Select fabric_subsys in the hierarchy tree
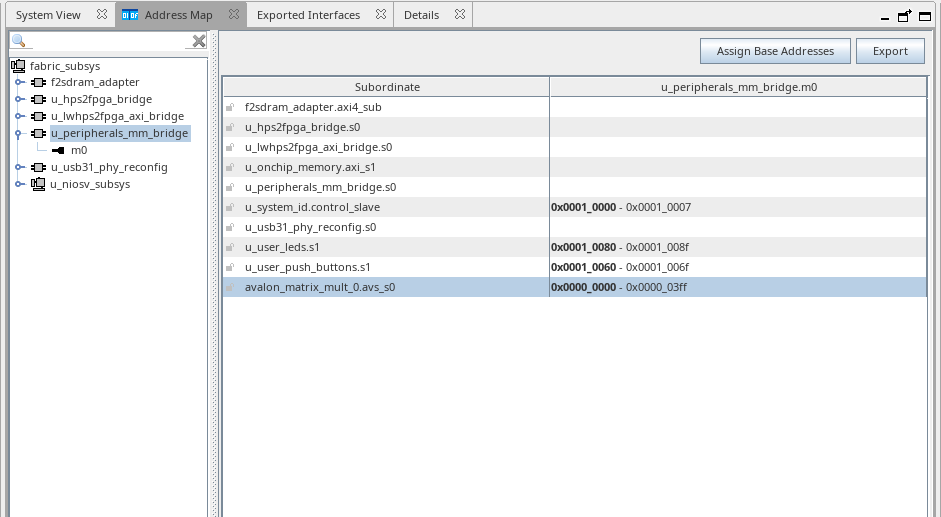This screenshot has width=941, height=517. tap(65, 66)
